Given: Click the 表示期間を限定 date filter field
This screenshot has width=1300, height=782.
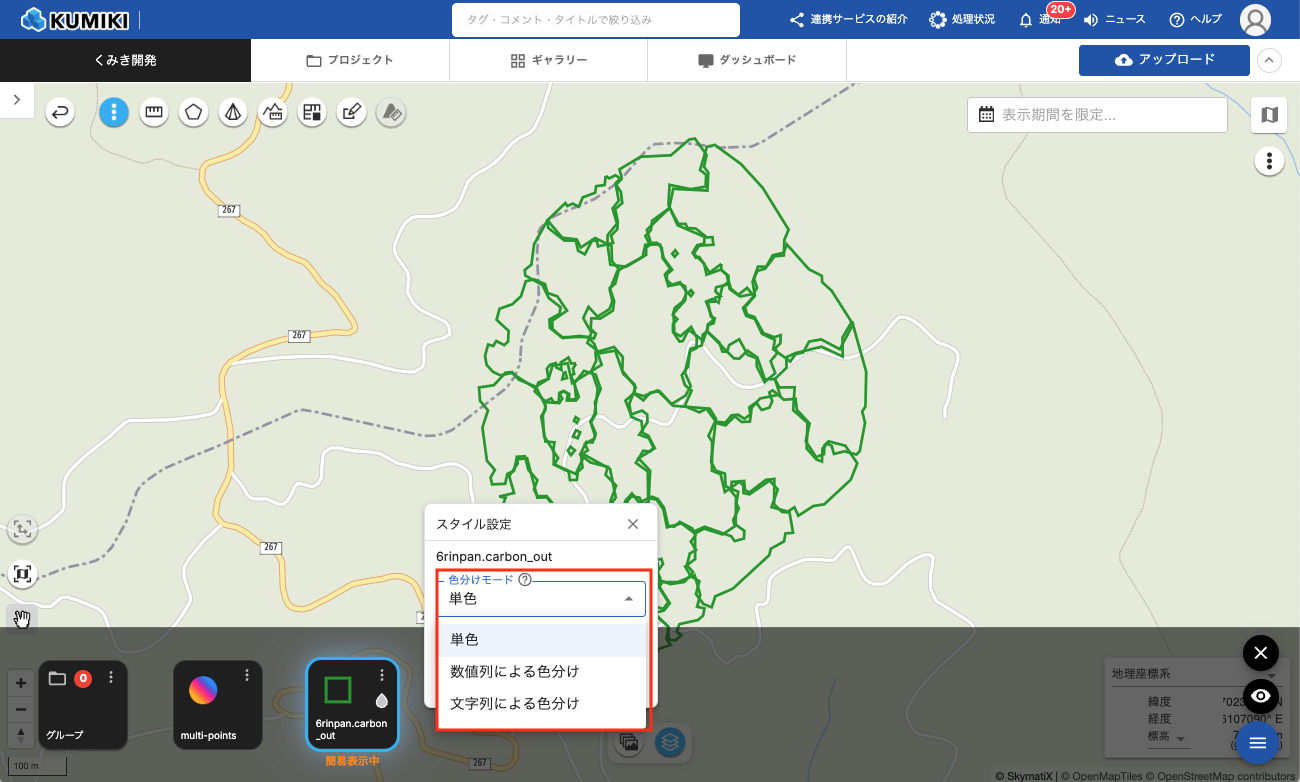Looking at the screenshot, I should [x=1097, y=115].
